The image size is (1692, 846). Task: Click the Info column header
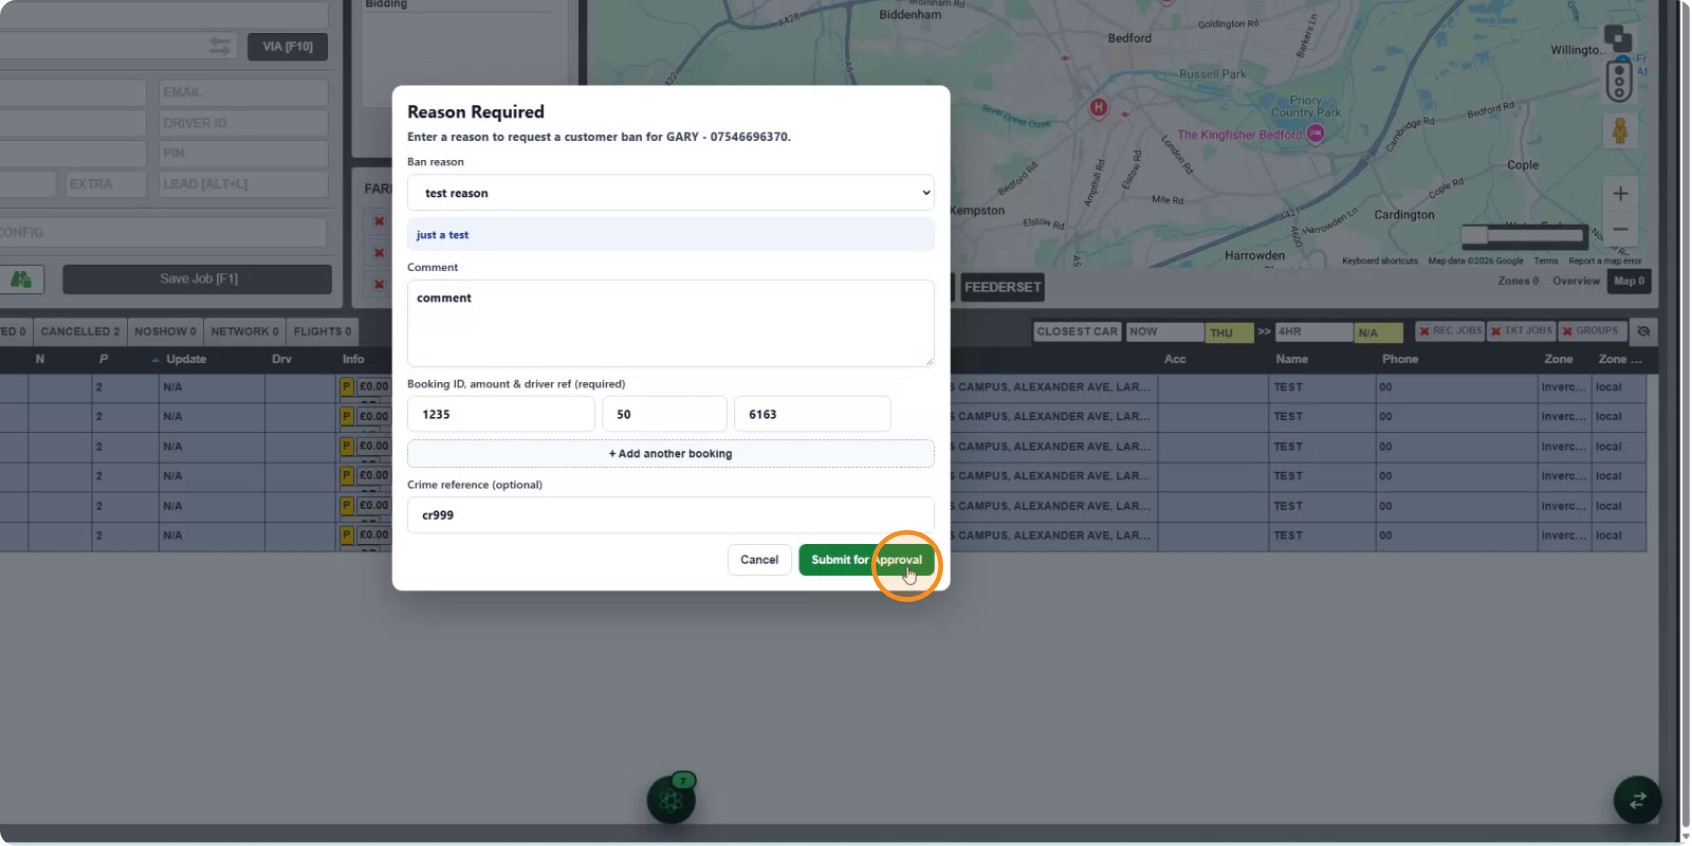[x=353, y=359]
